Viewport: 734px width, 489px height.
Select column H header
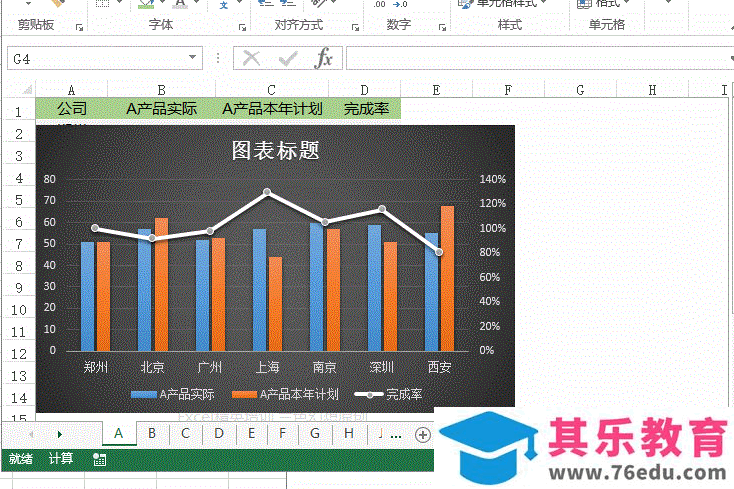pos(653,90)
